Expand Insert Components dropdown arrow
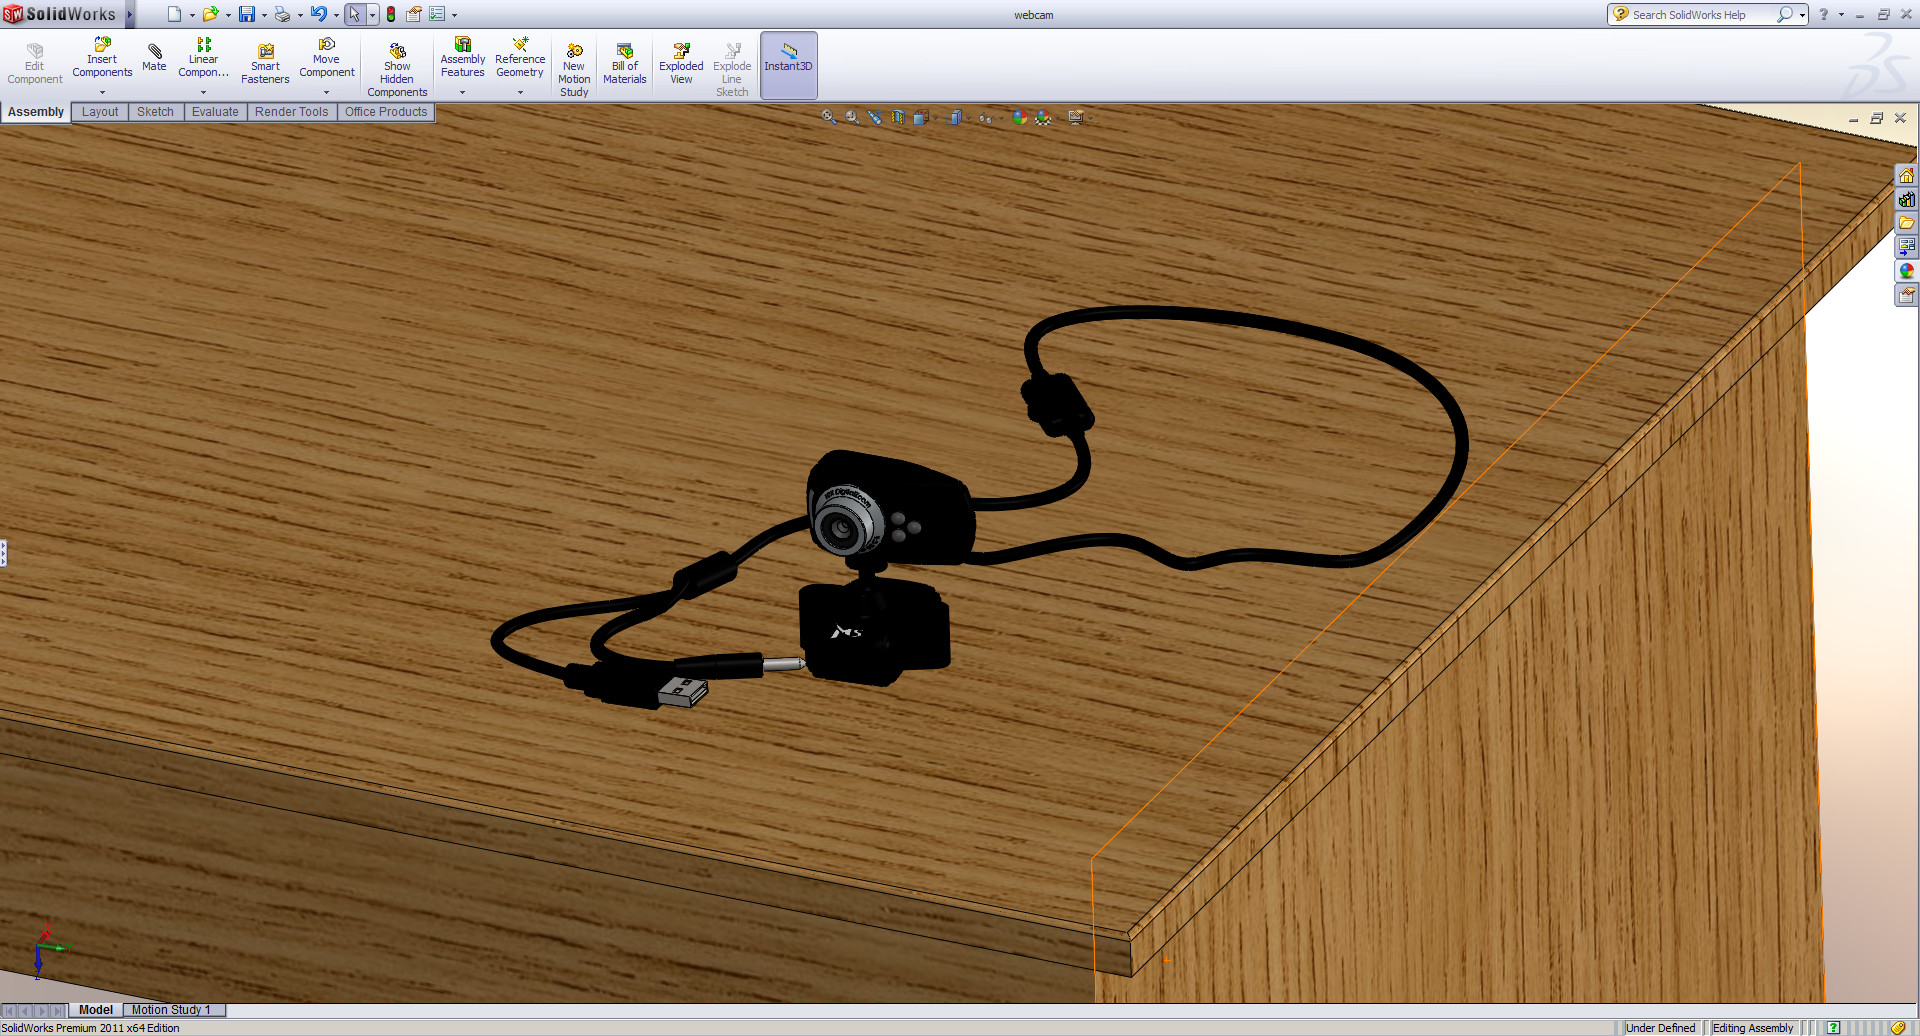The image size is (1920, 1036). coord(102,93)
